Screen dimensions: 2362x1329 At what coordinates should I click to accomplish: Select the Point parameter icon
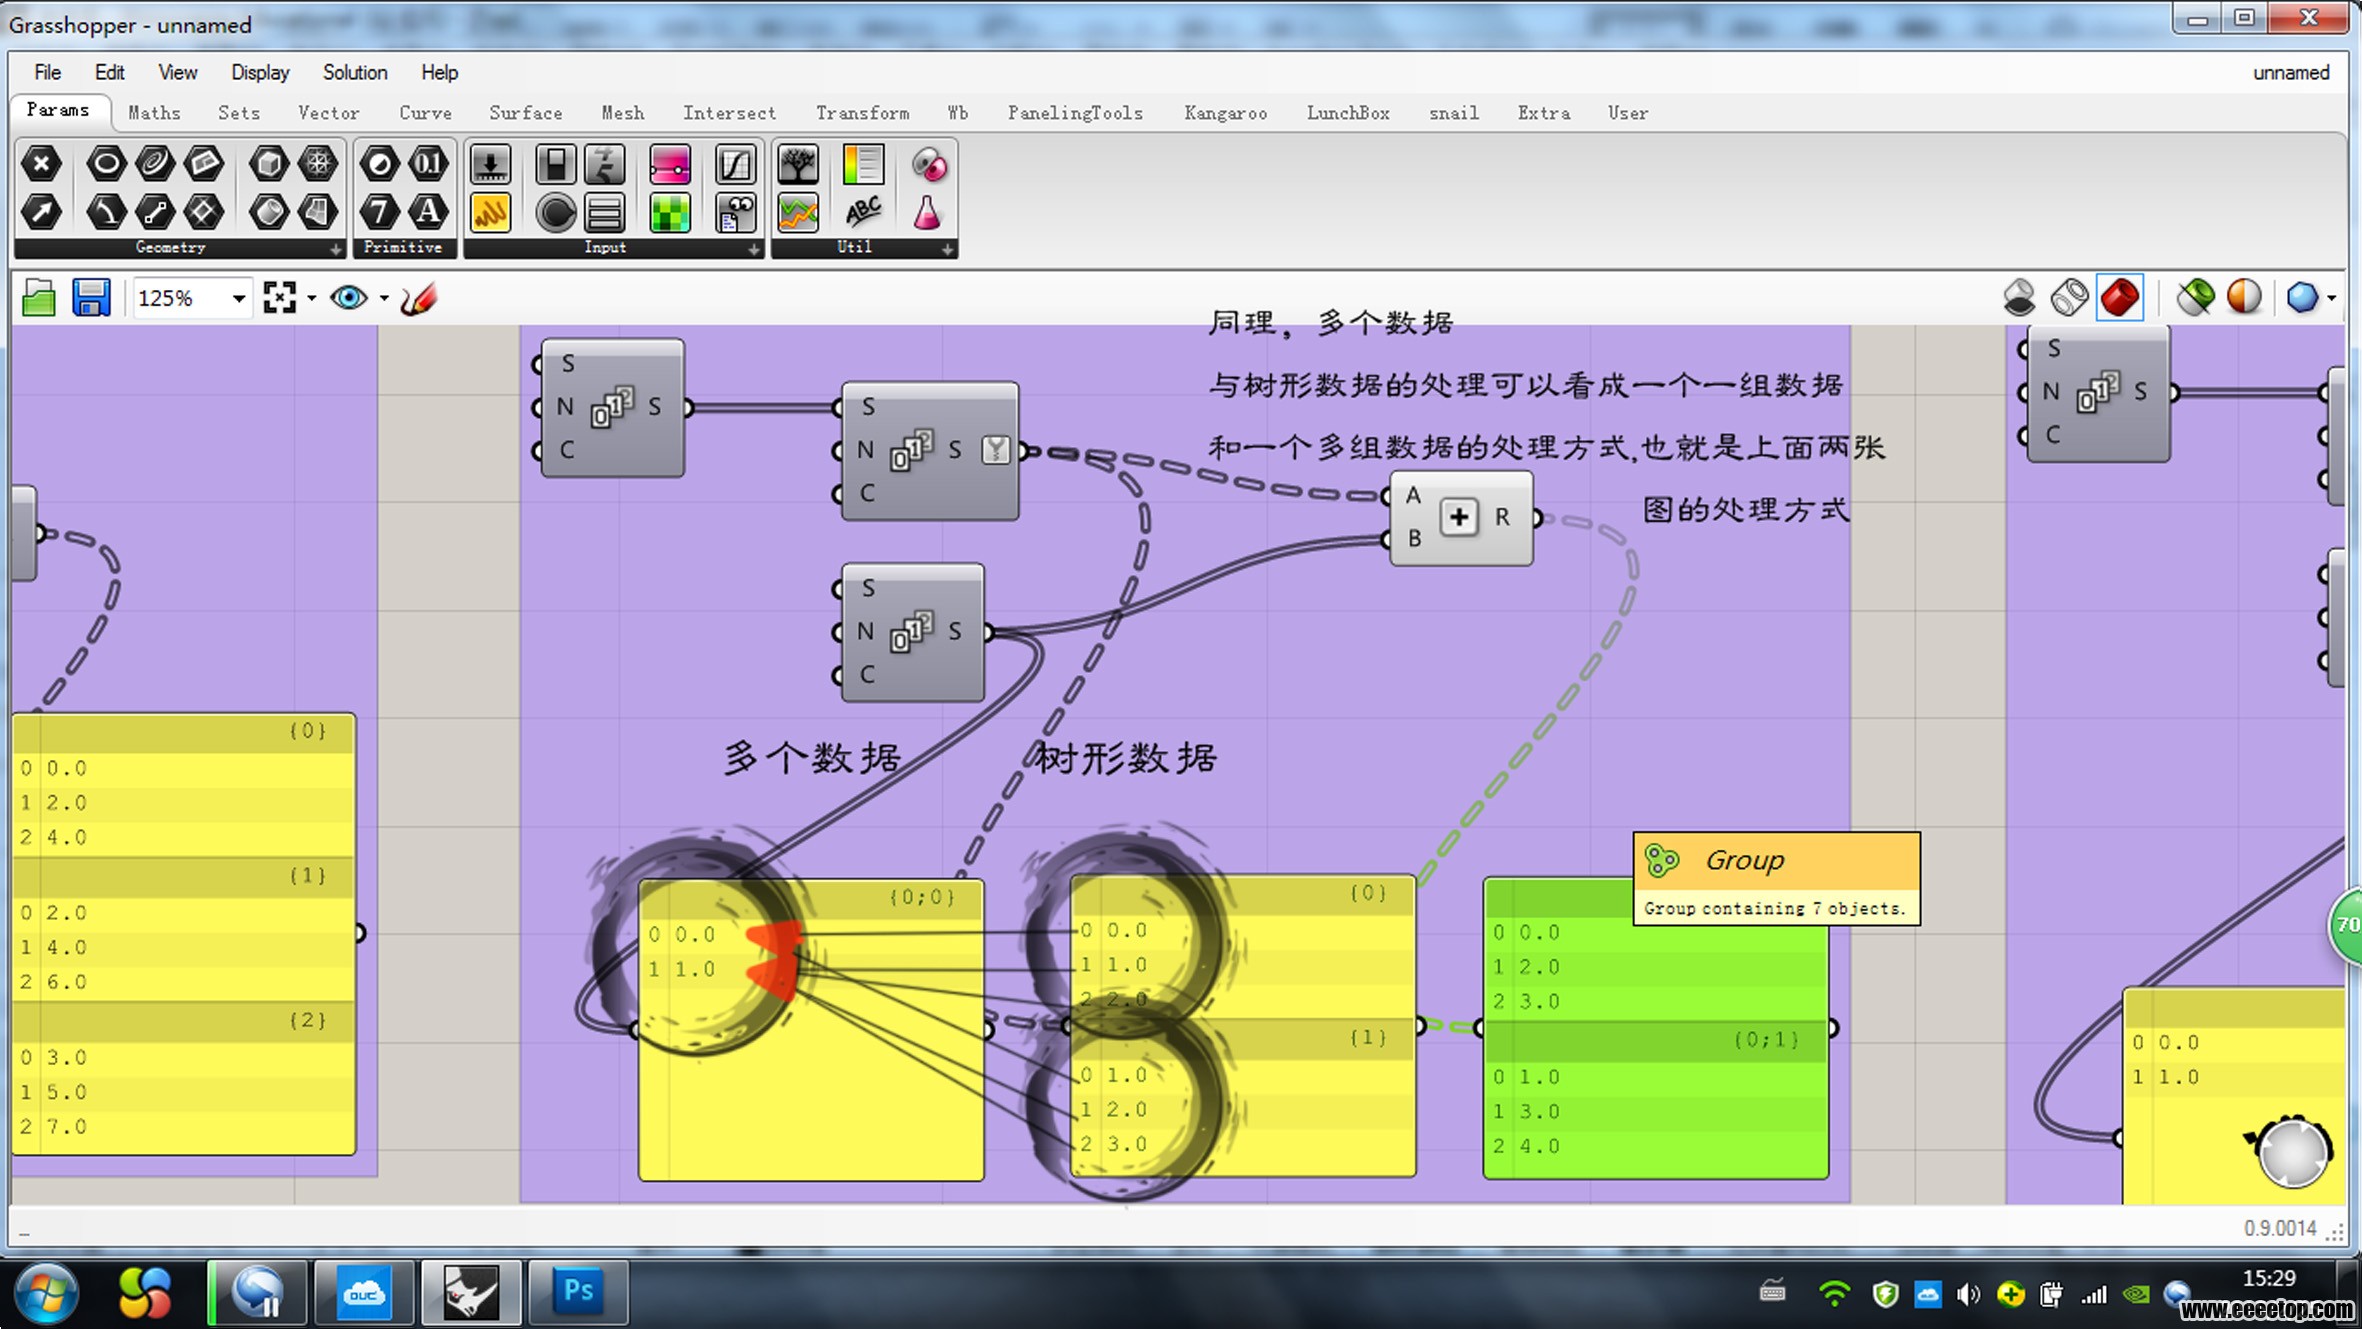[41, 164]
